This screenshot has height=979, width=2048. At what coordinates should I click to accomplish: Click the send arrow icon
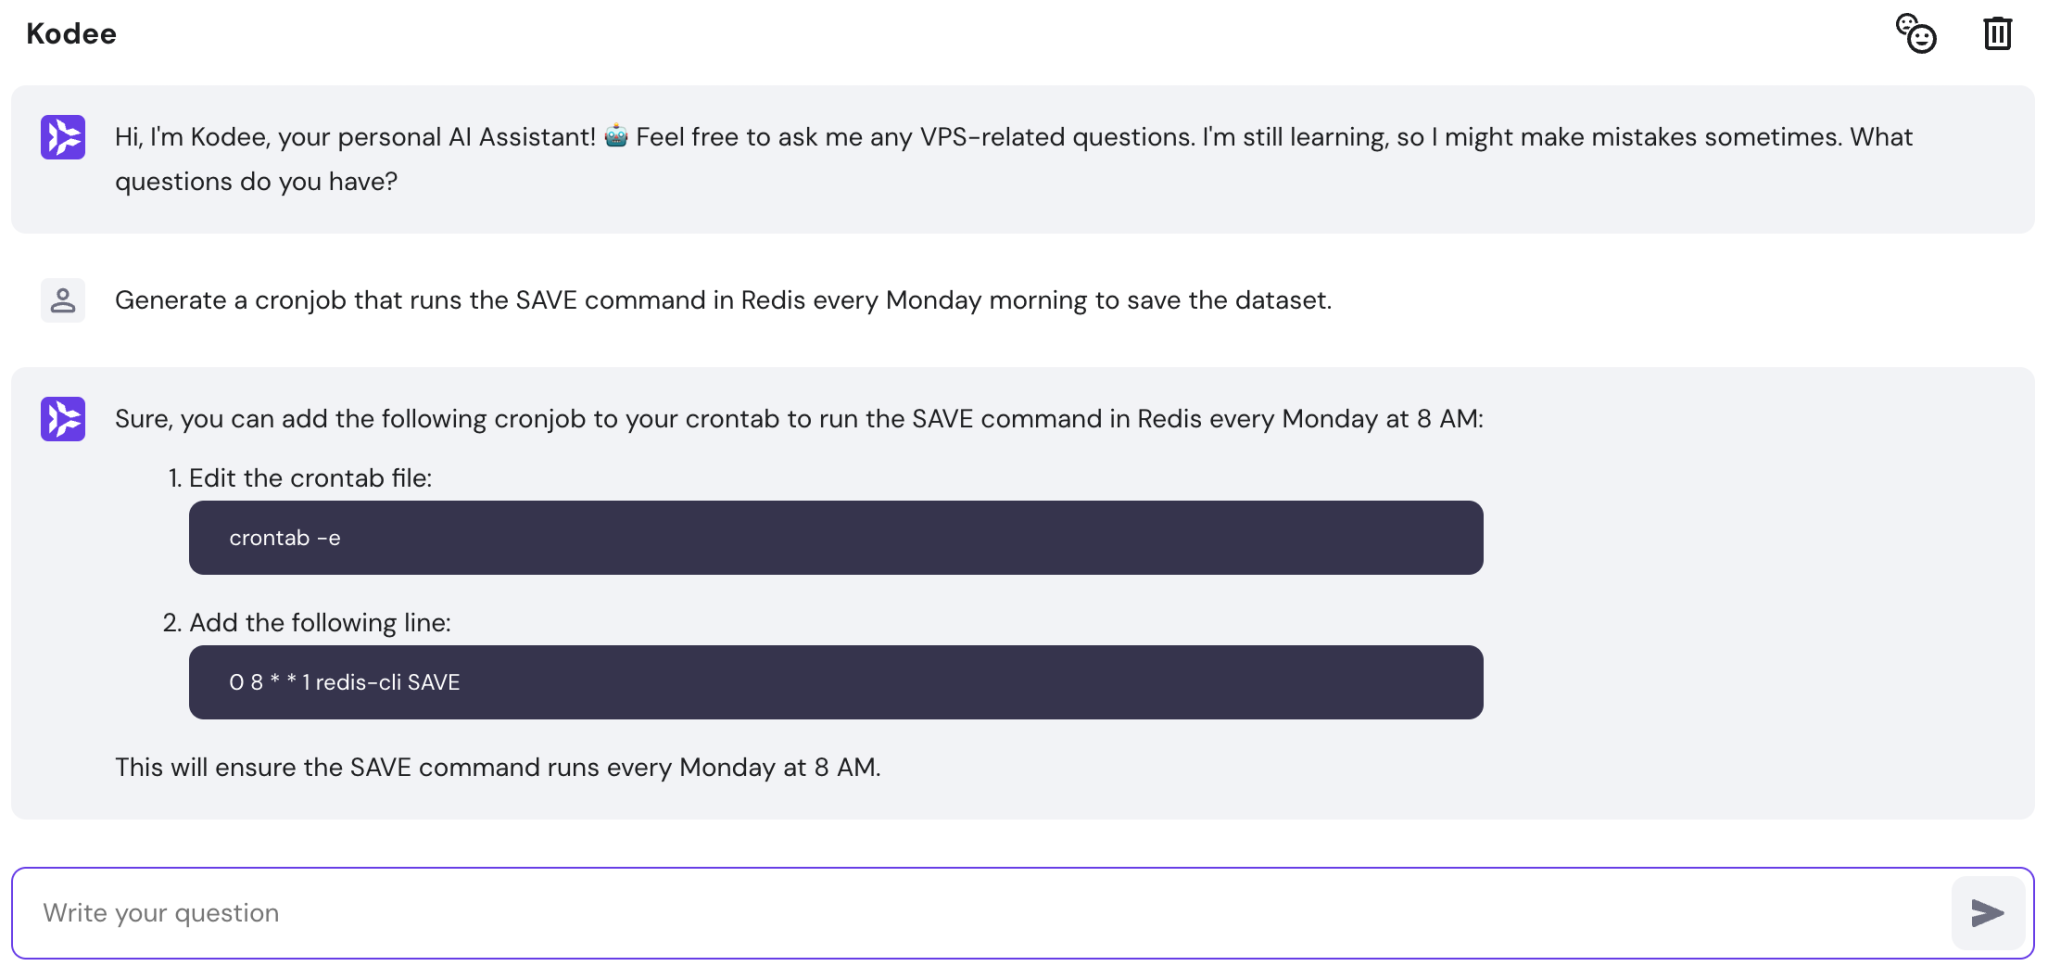(x=1988, y=912)
